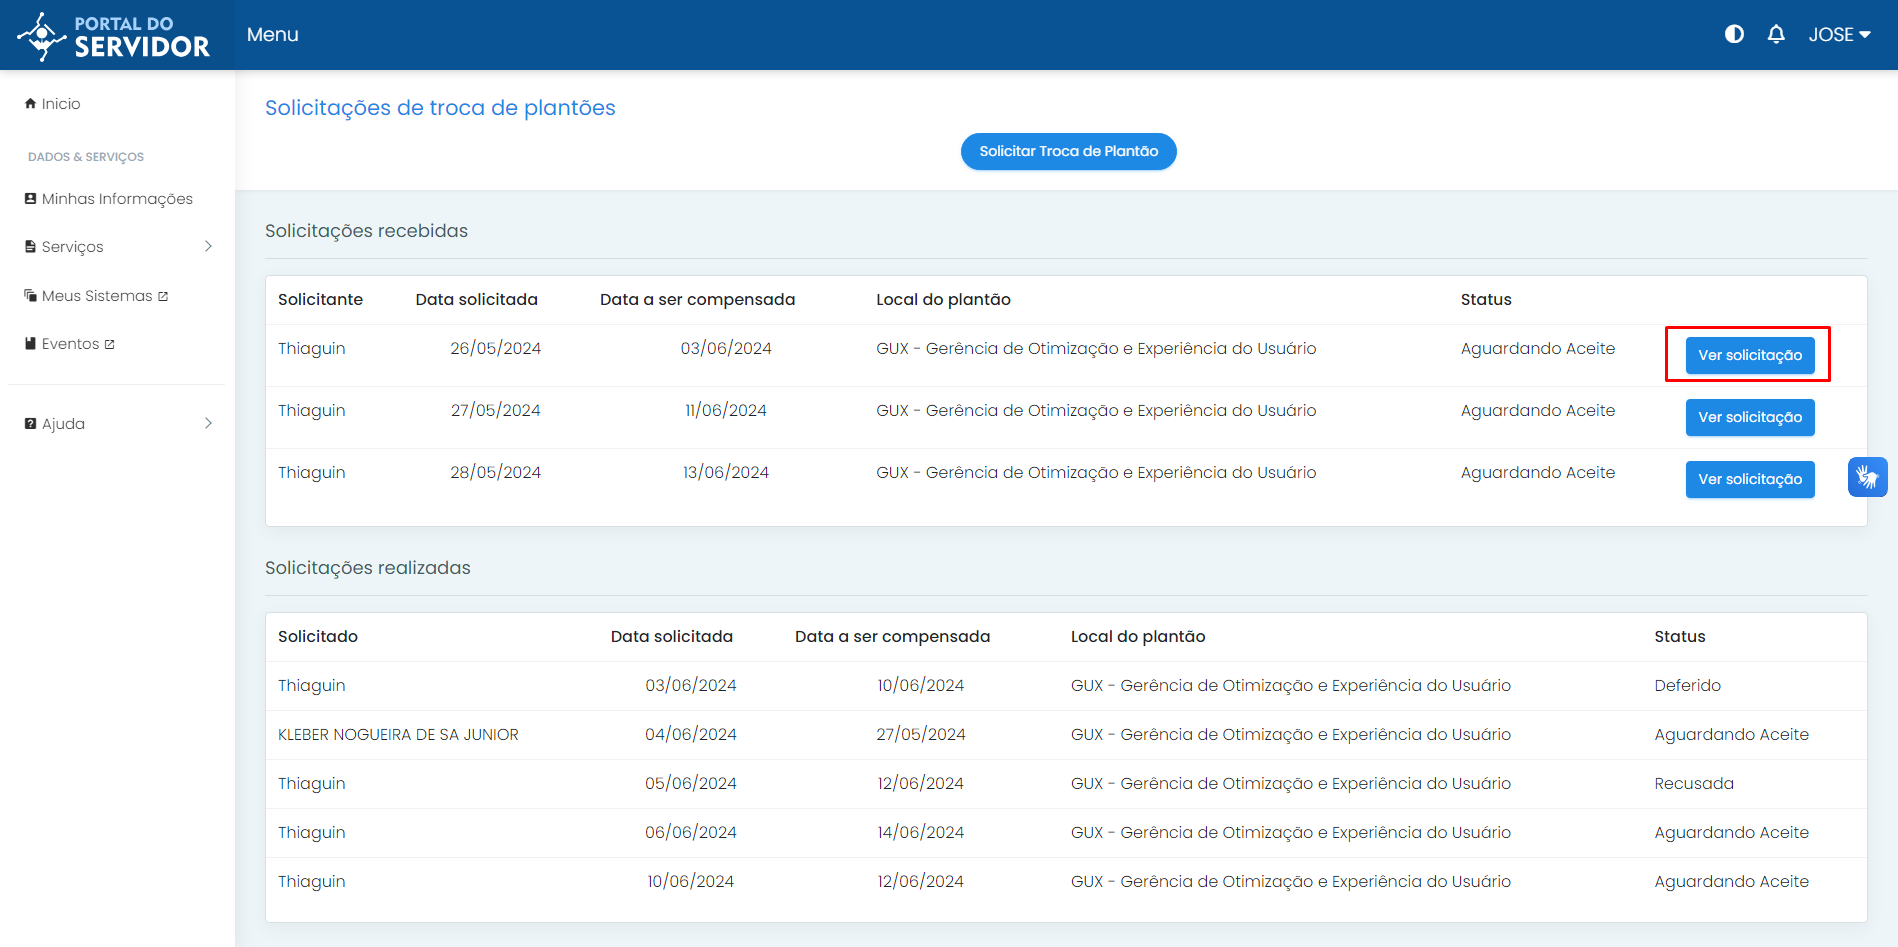Open the JOSE user dropdown

(1839, 34)
